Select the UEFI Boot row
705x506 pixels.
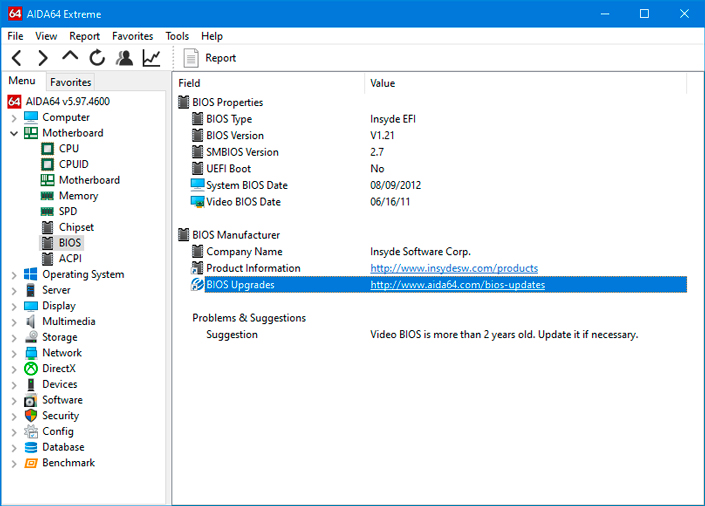pyautogui.click(x=438, y=169)
